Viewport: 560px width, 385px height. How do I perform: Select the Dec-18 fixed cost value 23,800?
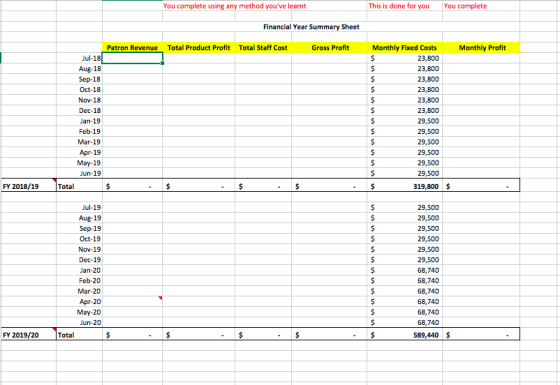pos(428,110)
